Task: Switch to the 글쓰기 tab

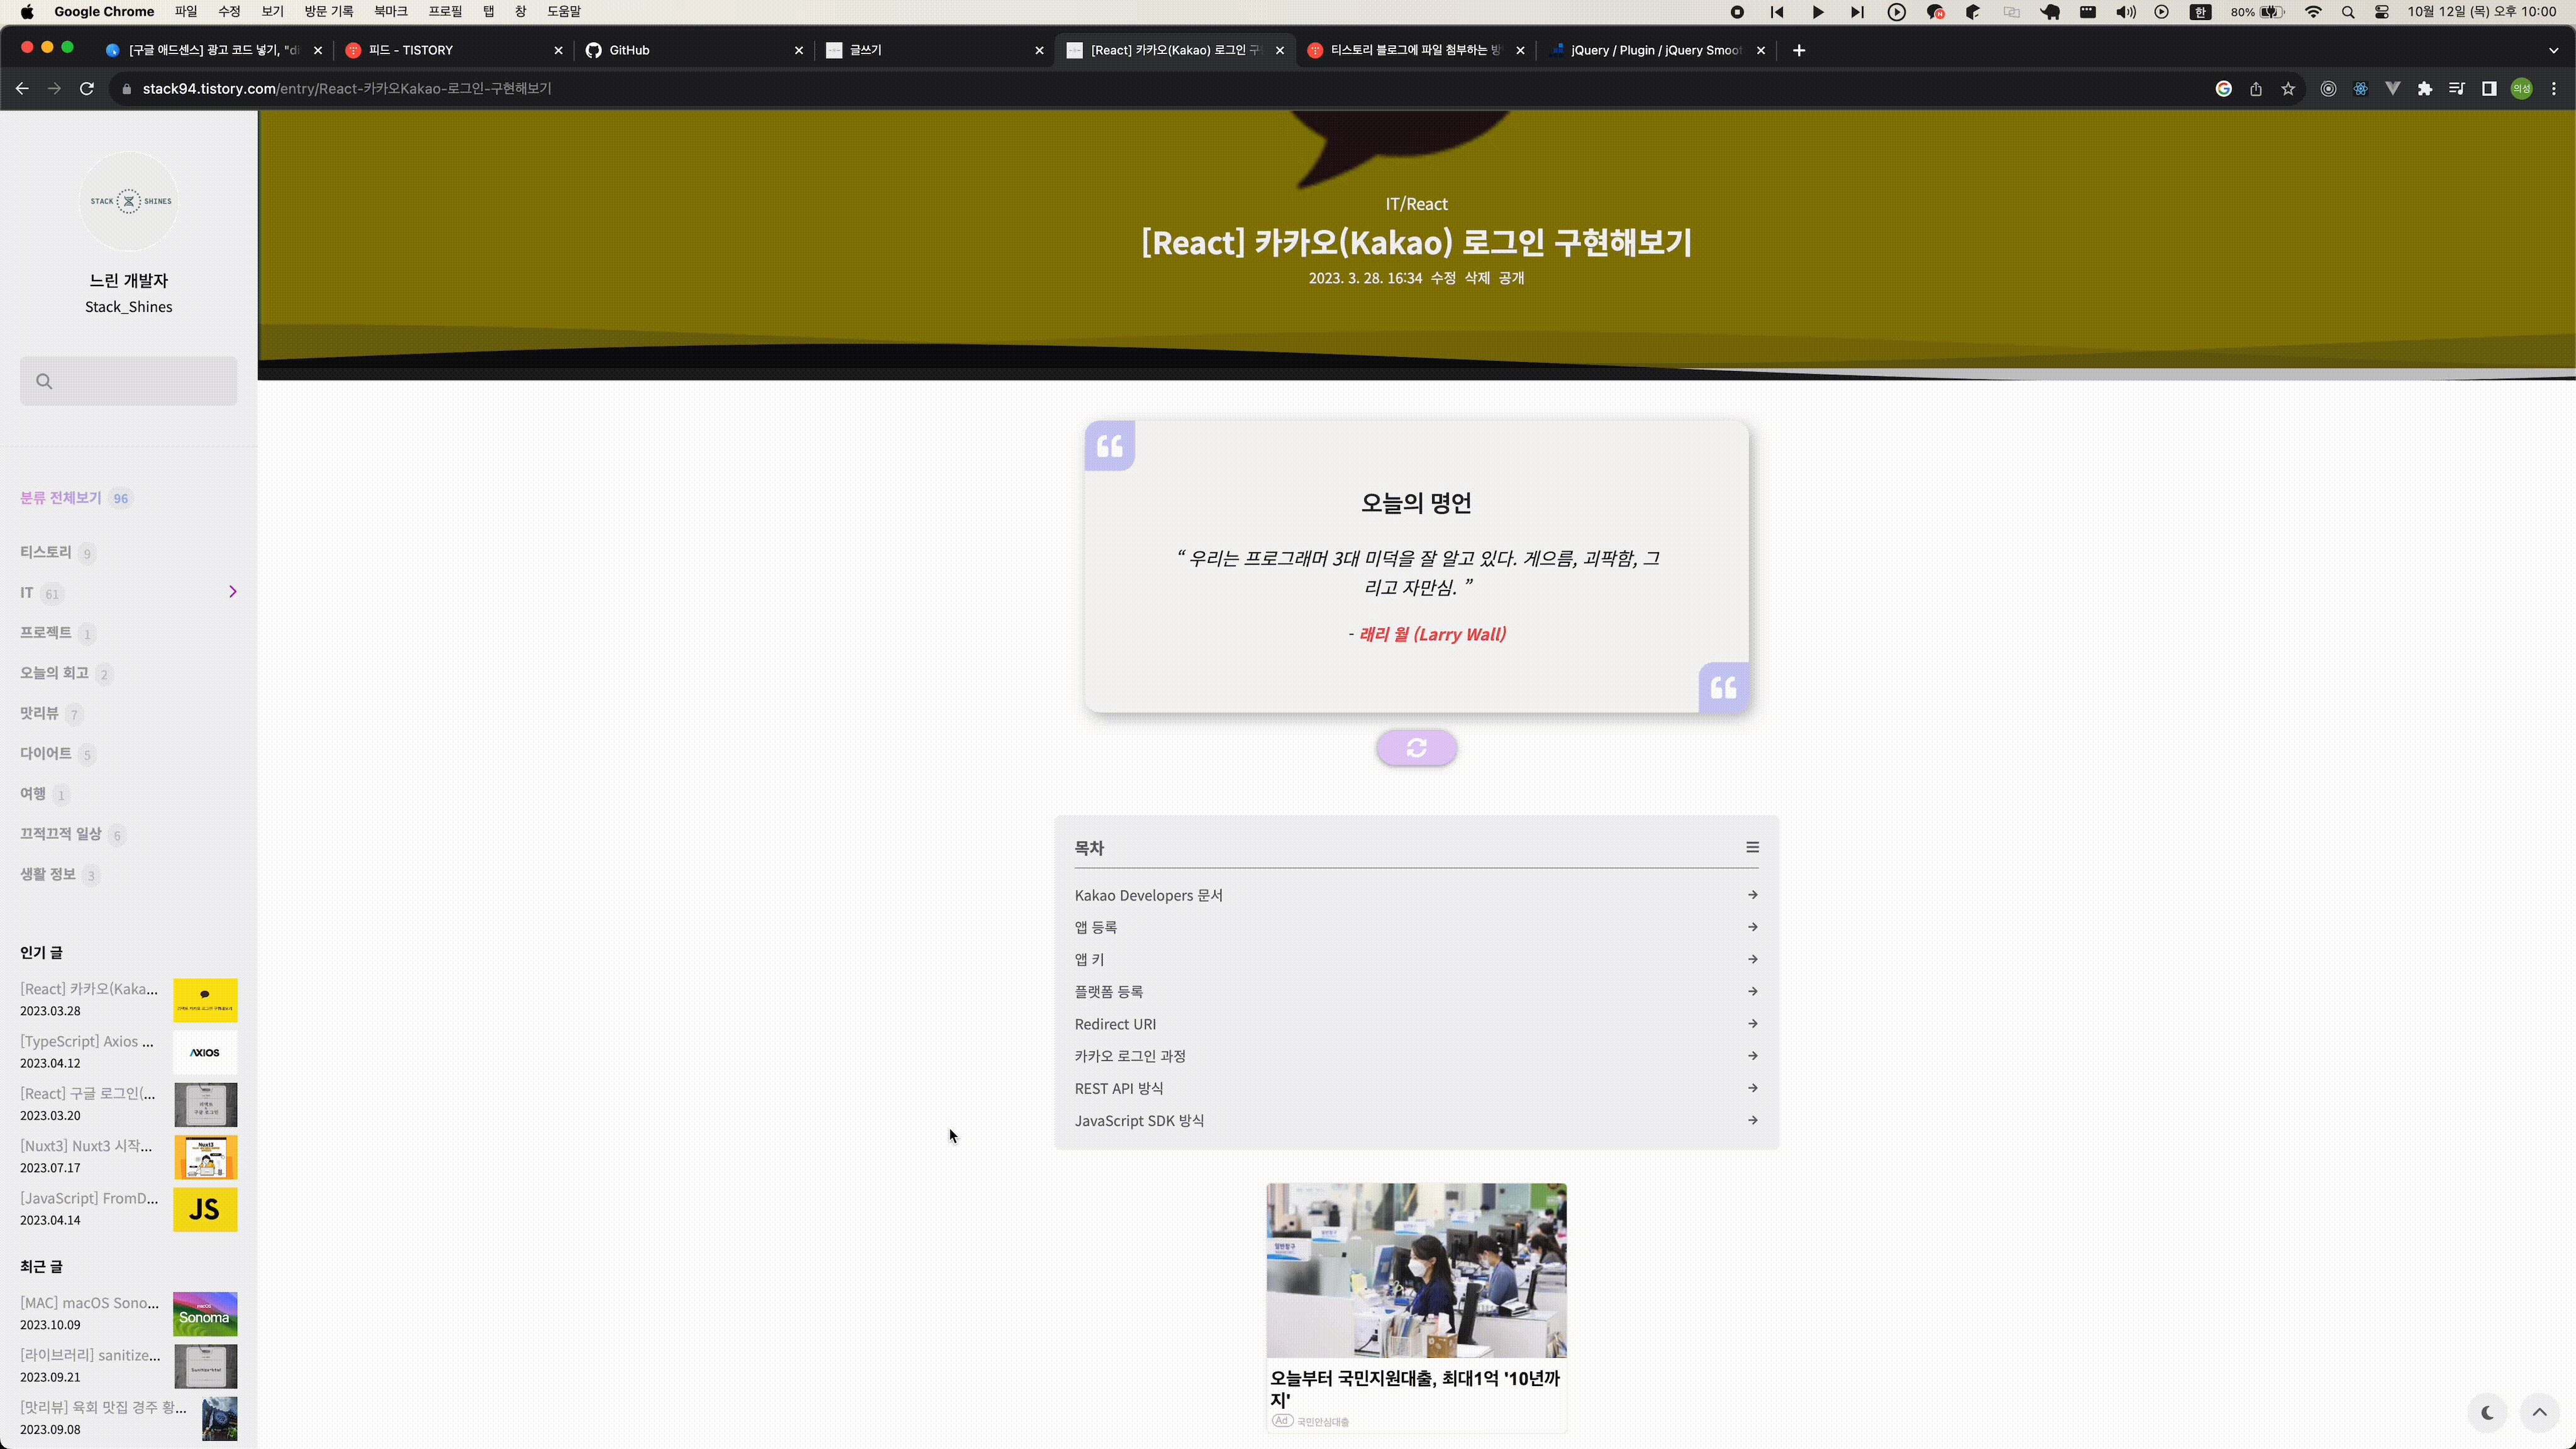Action: point(935,50)
